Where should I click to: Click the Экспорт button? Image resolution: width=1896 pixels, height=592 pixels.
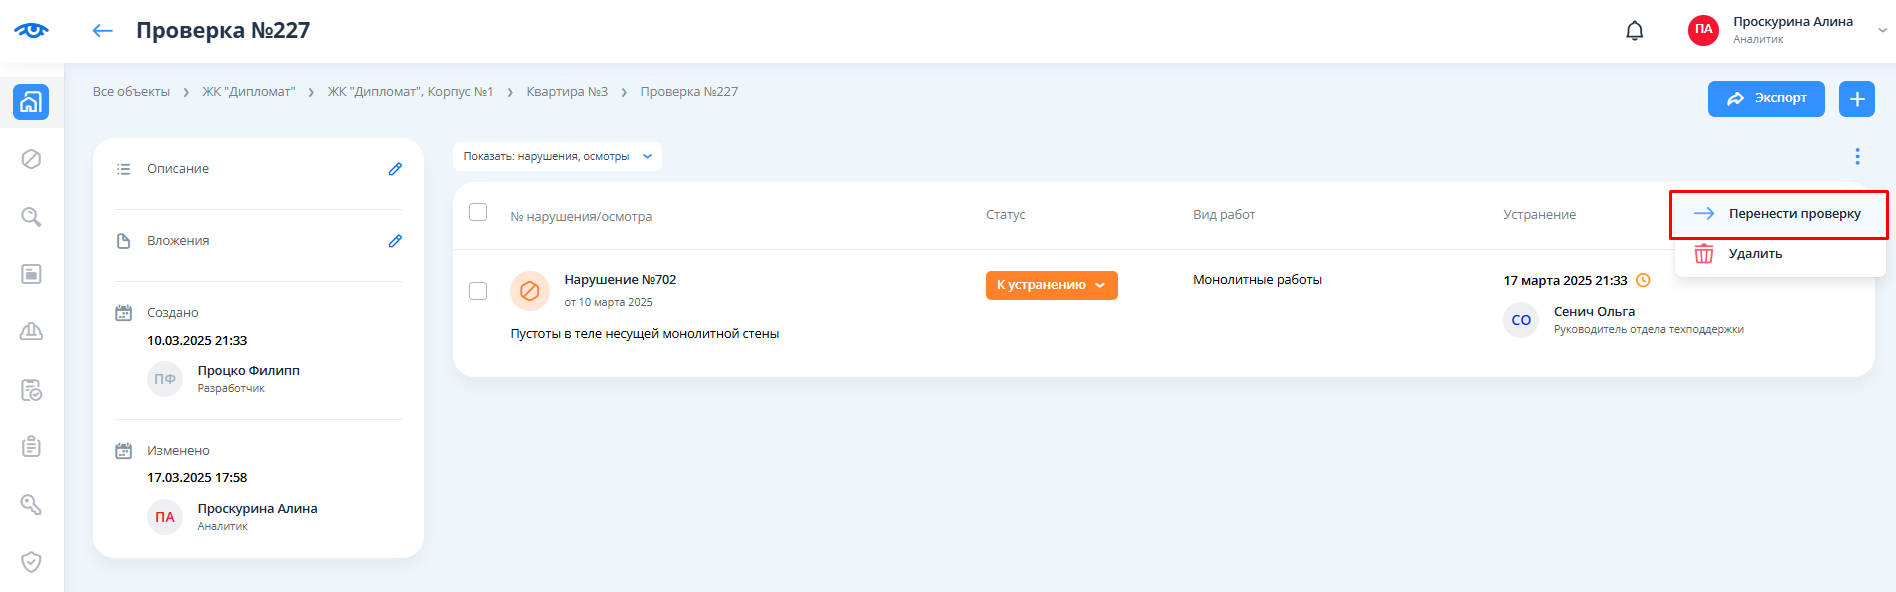pos(1765,99)
